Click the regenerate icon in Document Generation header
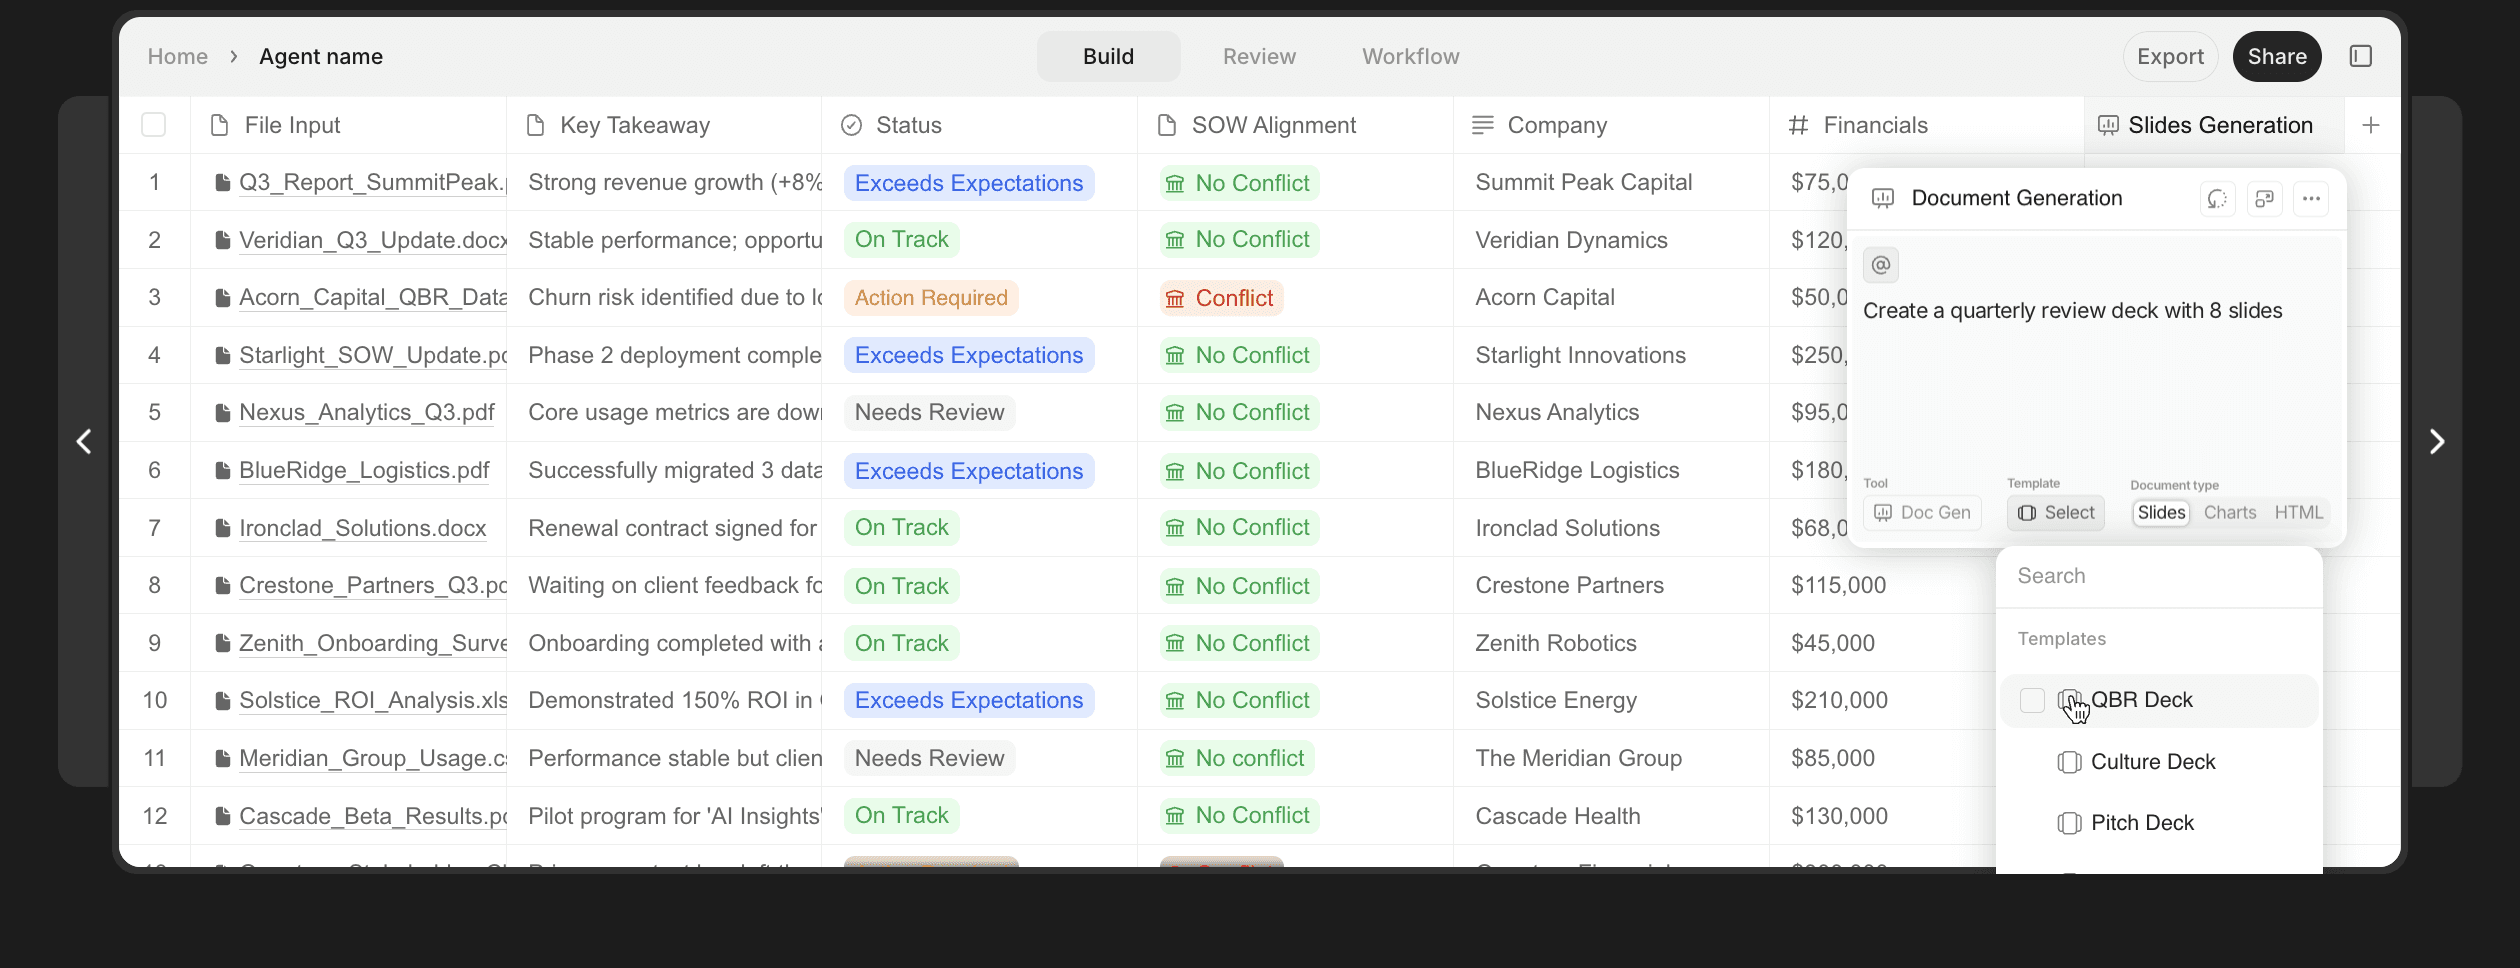This screenshot has height=968, width=2520. pos(2217,198)
